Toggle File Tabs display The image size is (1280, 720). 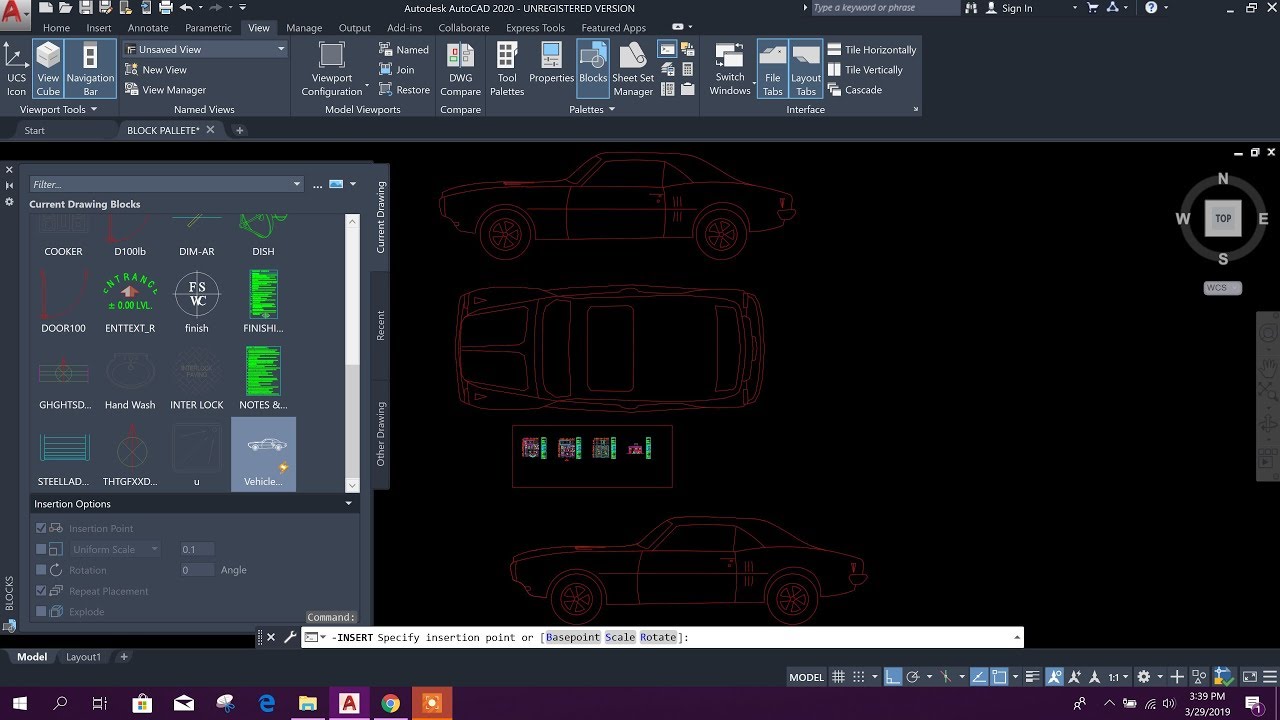773,69
